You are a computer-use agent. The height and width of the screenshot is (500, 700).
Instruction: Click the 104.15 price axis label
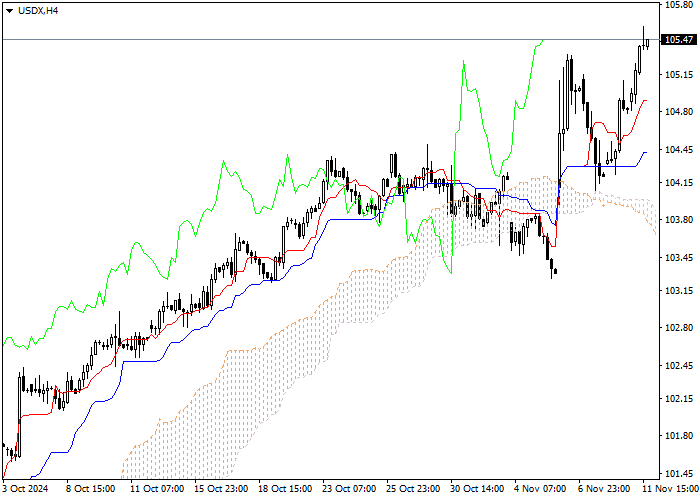pyautogui.click(x=679, y=183)
